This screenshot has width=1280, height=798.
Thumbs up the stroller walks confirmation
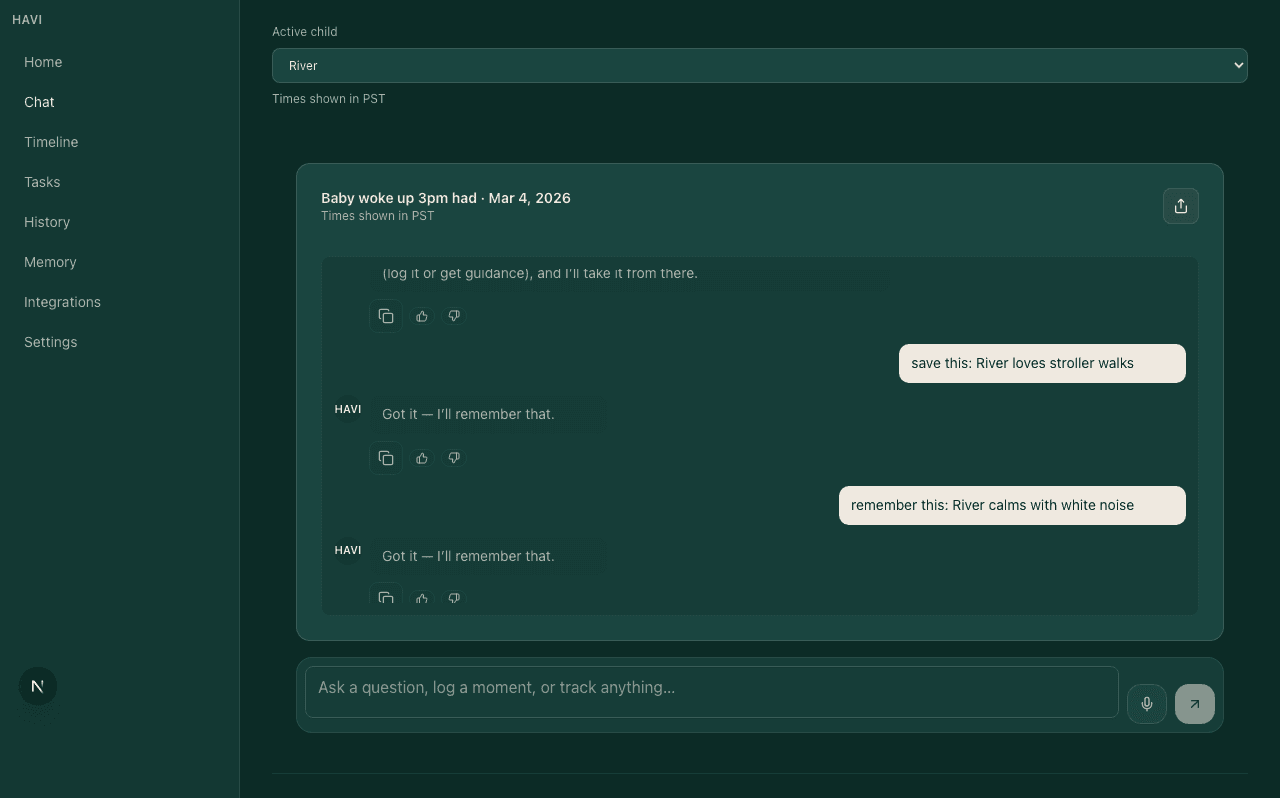tap(421, 458)
